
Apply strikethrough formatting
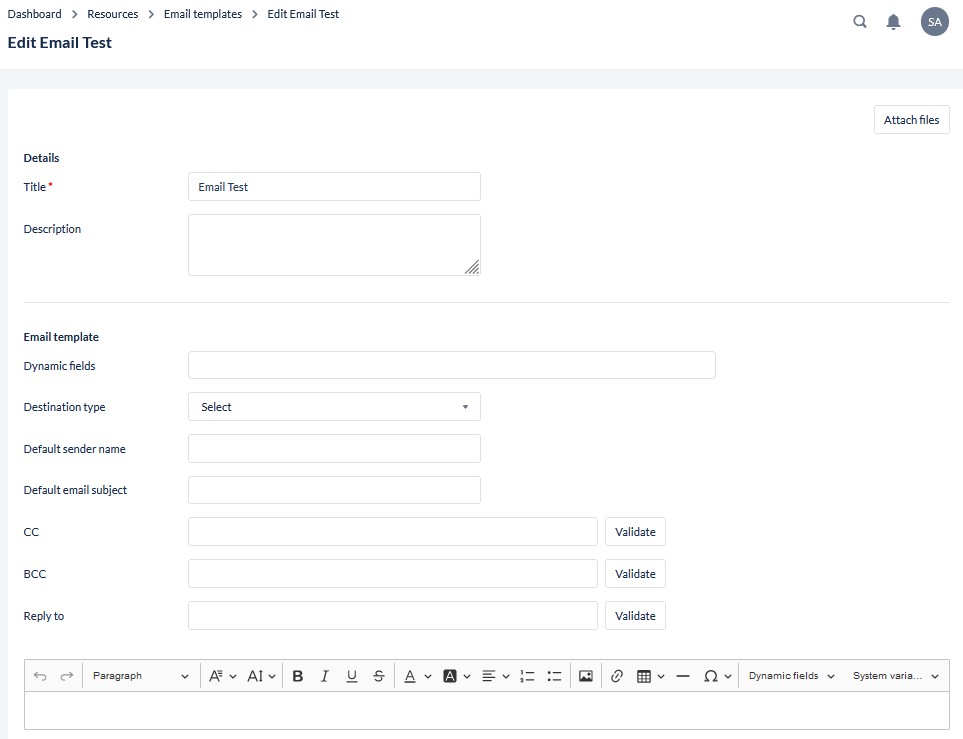click(378, 676)
